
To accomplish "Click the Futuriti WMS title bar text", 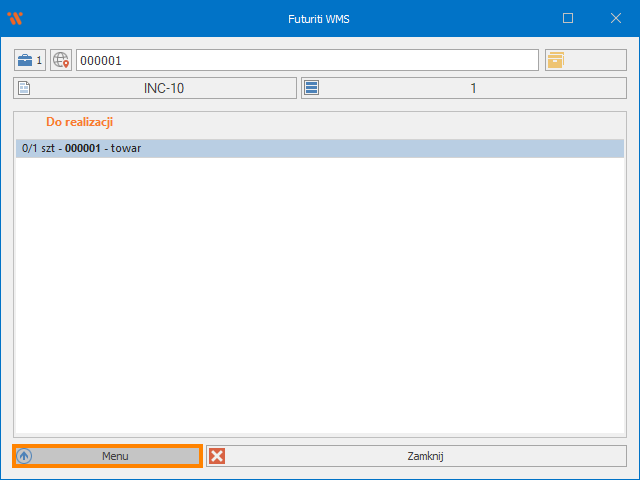I will pyautogui.click(x=319, y=18).
